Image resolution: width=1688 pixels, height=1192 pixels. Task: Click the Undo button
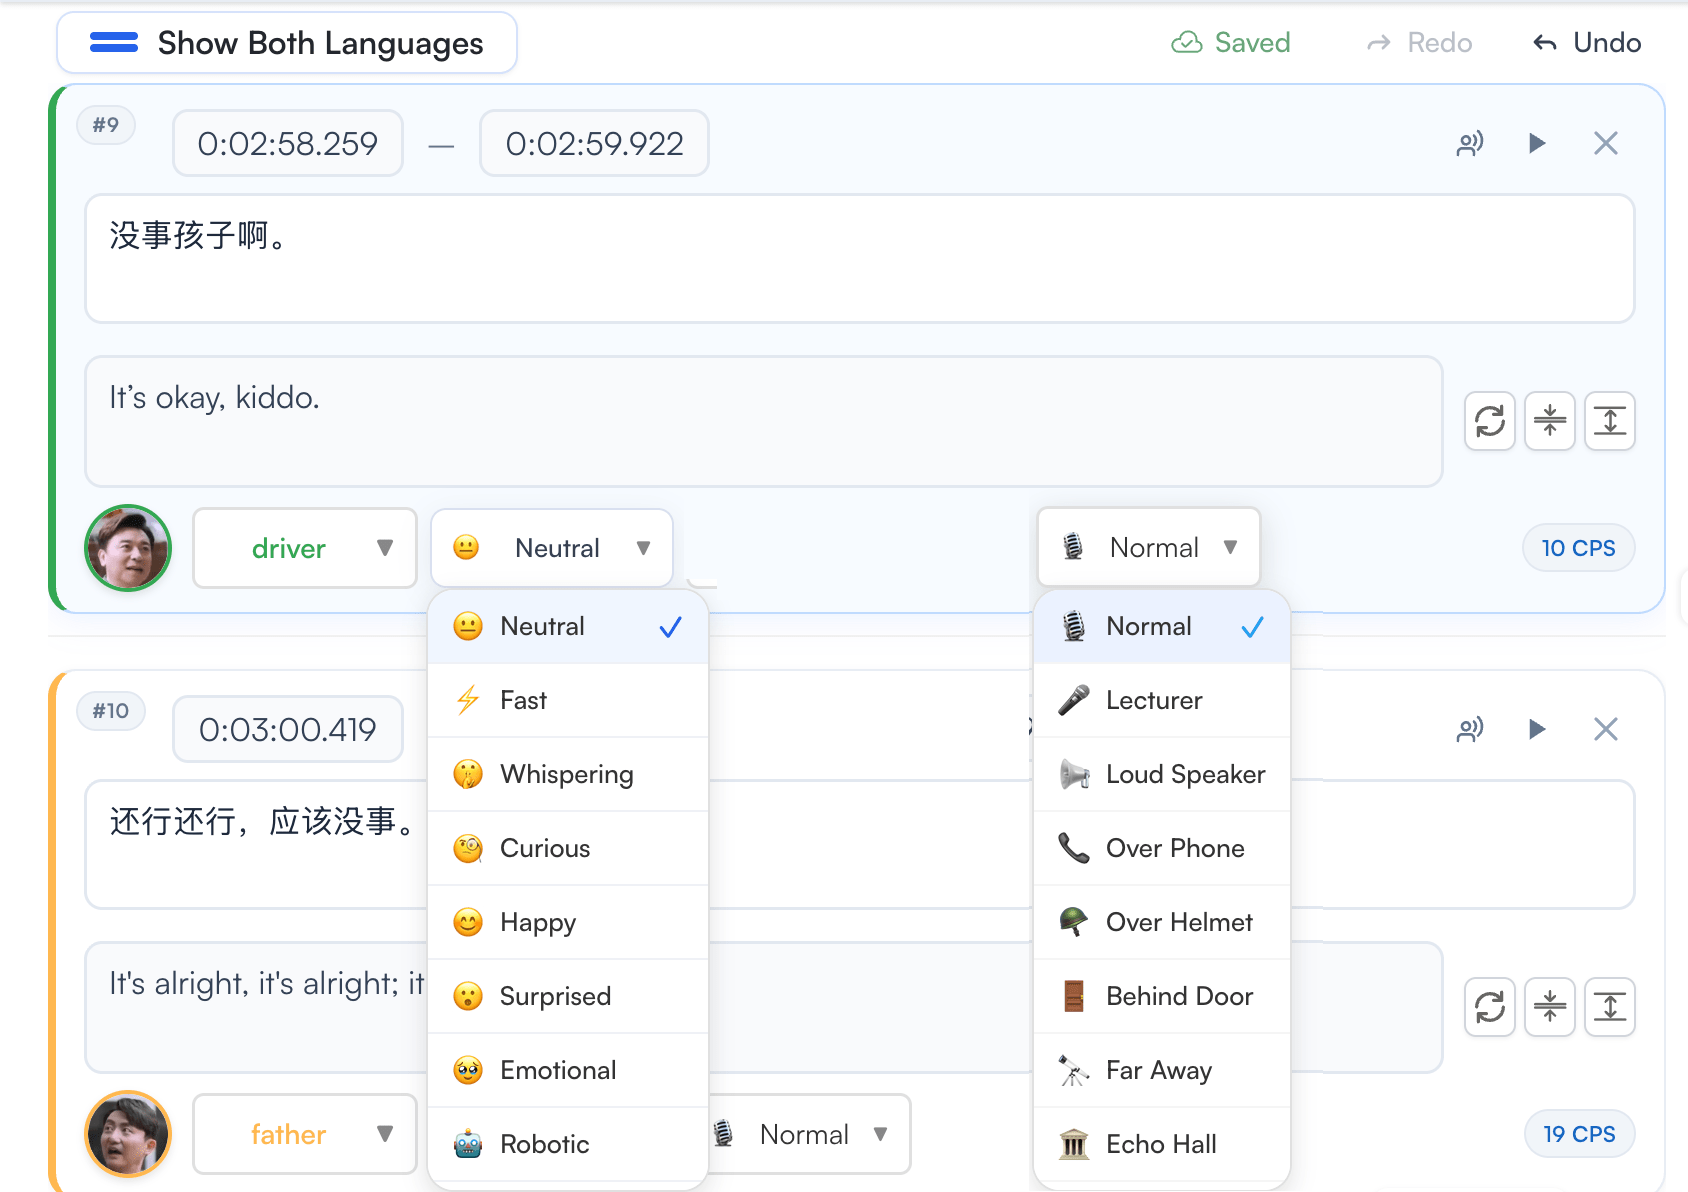click(x=1587, y=43)
